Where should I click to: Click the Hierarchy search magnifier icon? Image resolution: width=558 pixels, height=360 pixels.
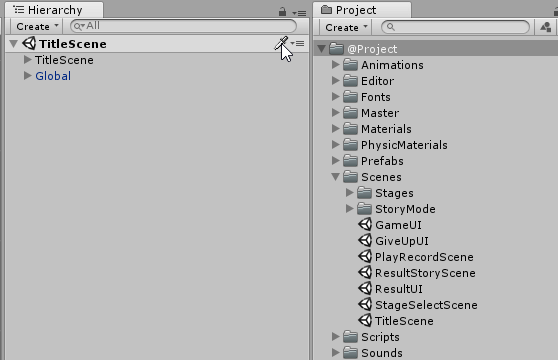point(79,26)
